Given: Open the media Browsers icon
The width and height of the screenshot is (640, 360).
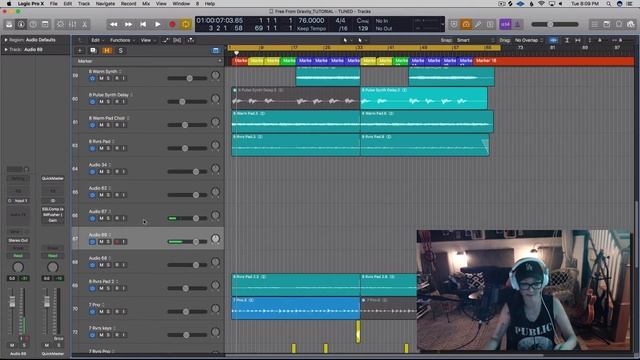Looking at the screenshot, I should pos(631,24).
